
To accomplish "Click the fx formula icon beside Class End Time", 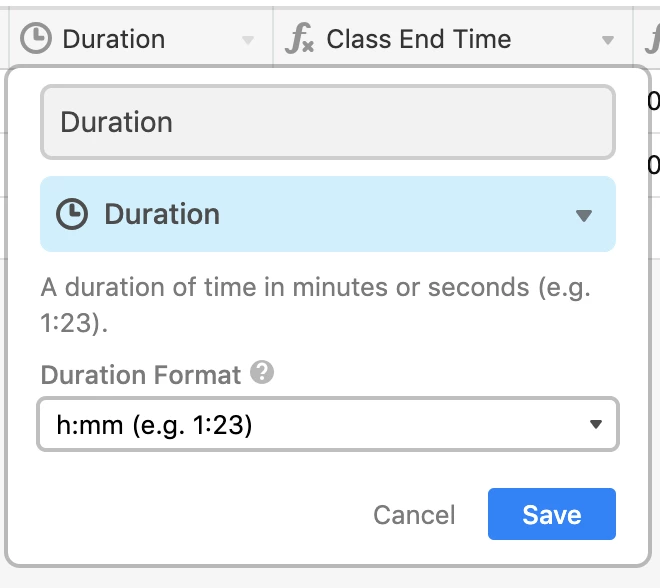I will click(x=299, y=39).
